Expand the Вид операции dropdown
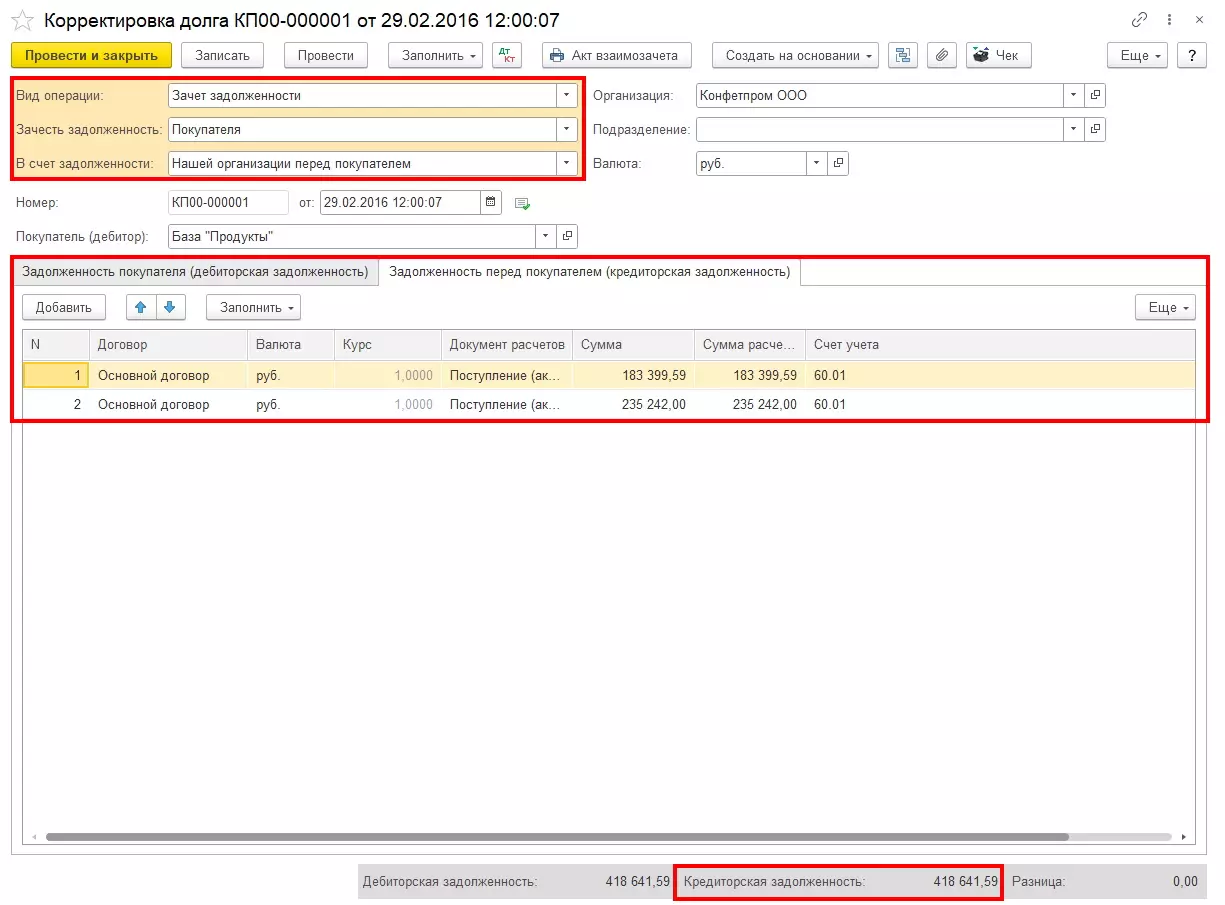The image size is (1225, 905). [x=567, y=96]
